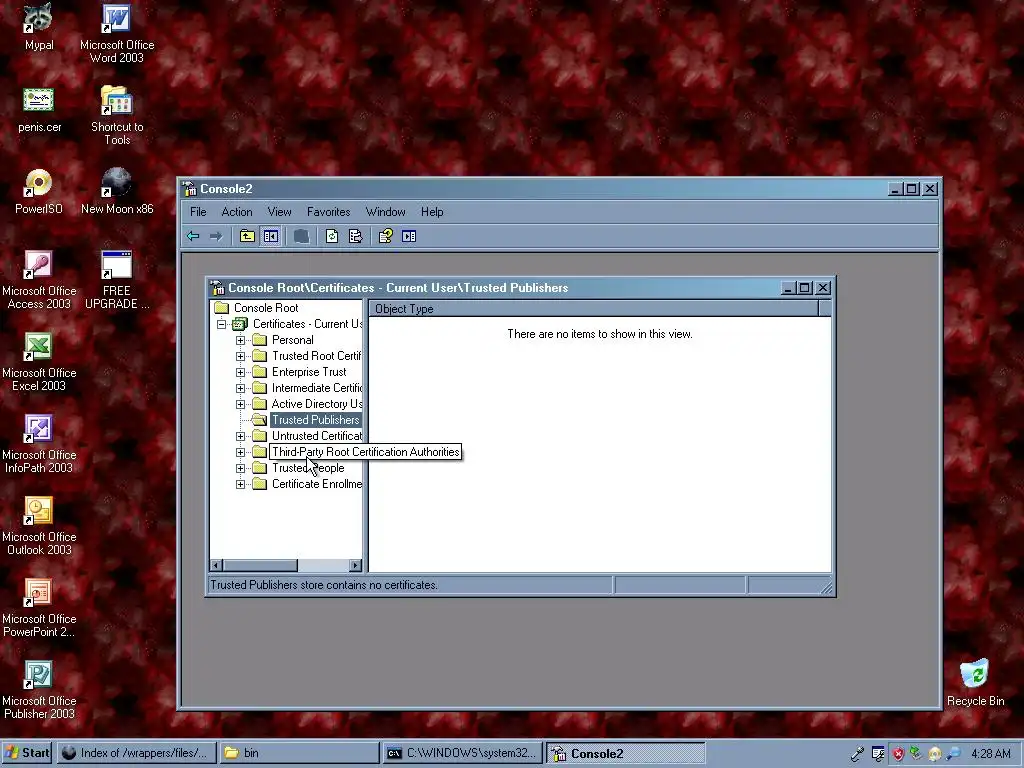The width and height of the screenshot is (1024, 768).
Task: Click the tree pane horizontal scrollbar thumb
Action: click(260, 565)
